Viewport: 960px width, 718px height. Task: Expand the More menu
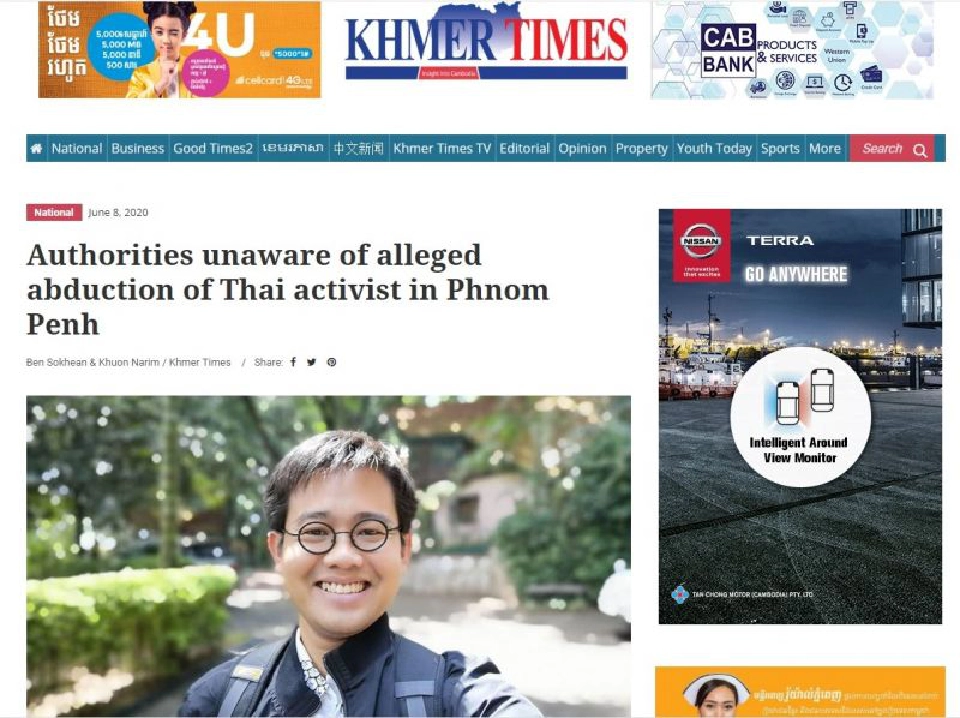825,149
